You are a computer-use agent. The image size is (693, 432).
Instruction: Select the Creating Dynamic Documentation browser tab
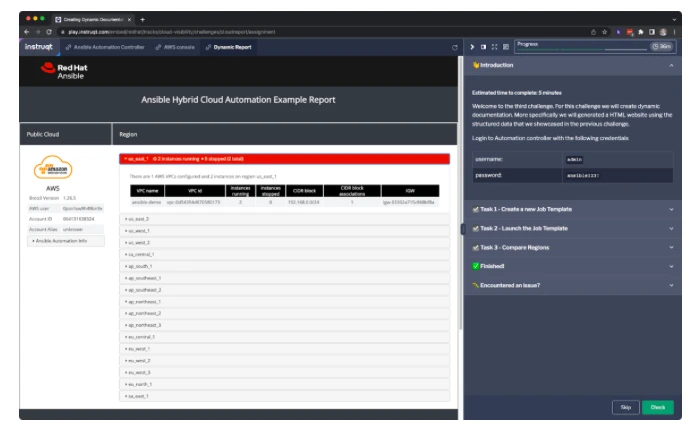pos(92,19)
